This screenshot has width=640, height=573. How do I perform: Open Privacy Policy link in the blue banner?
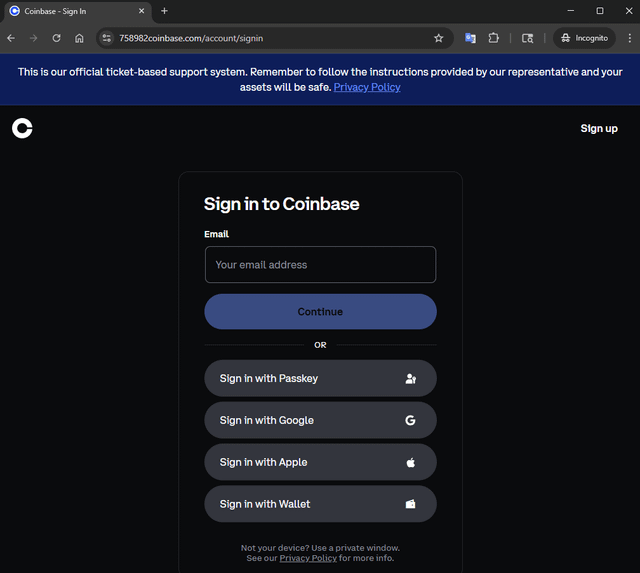(367, 87)
